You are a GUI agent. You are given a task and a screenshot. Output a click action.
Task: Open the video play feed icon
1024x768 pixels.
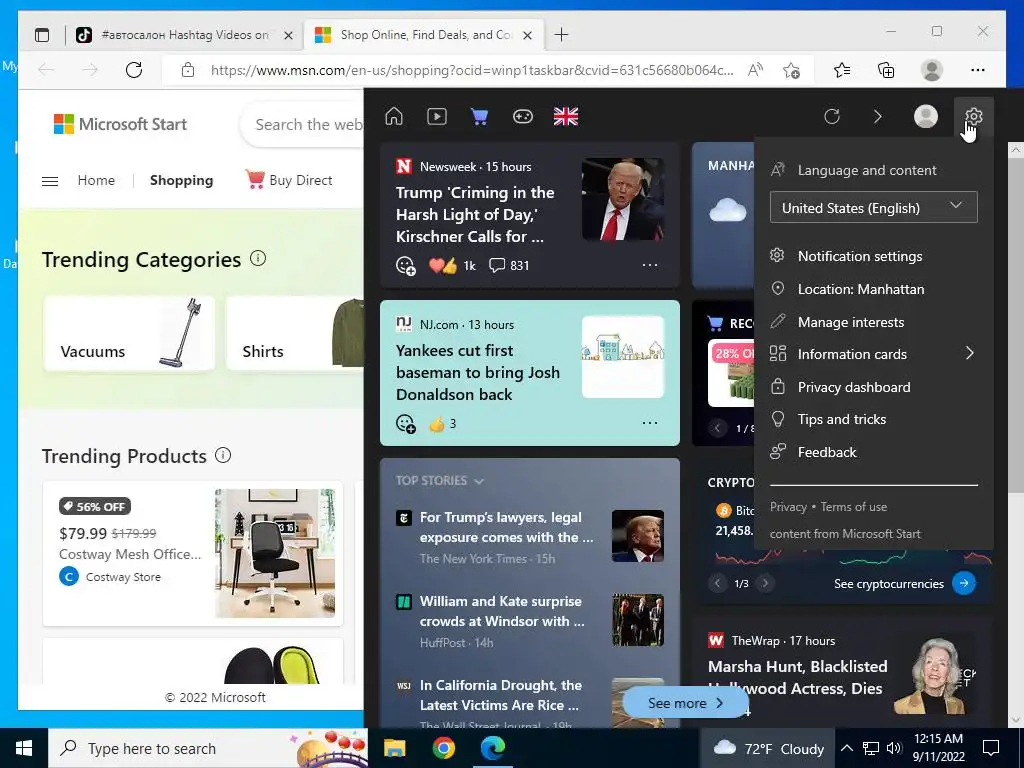(437, 117)
